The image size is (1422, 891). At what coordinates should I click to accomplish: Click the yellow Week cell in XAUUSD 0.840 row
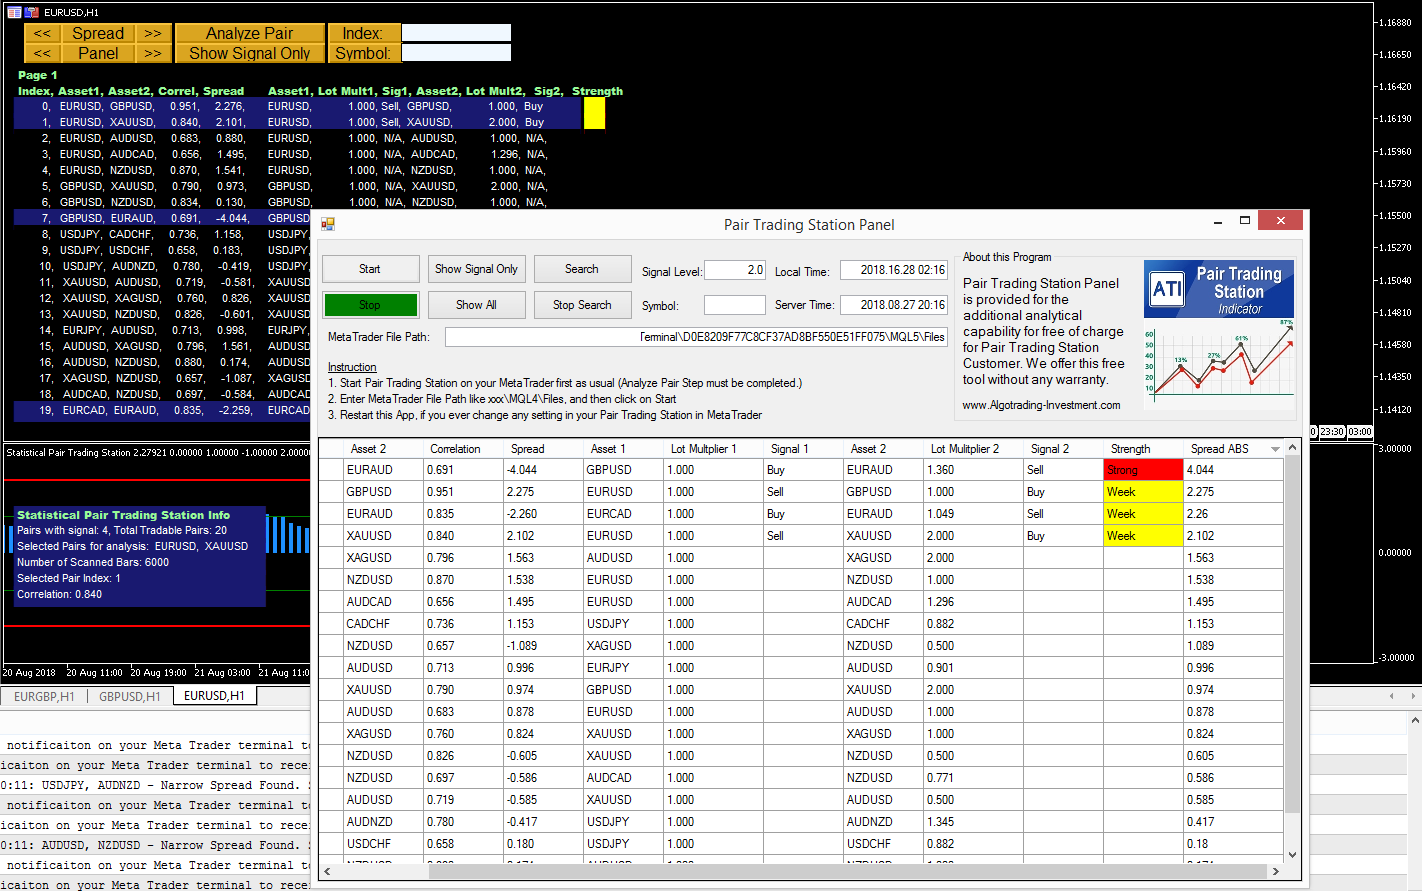1143,536
